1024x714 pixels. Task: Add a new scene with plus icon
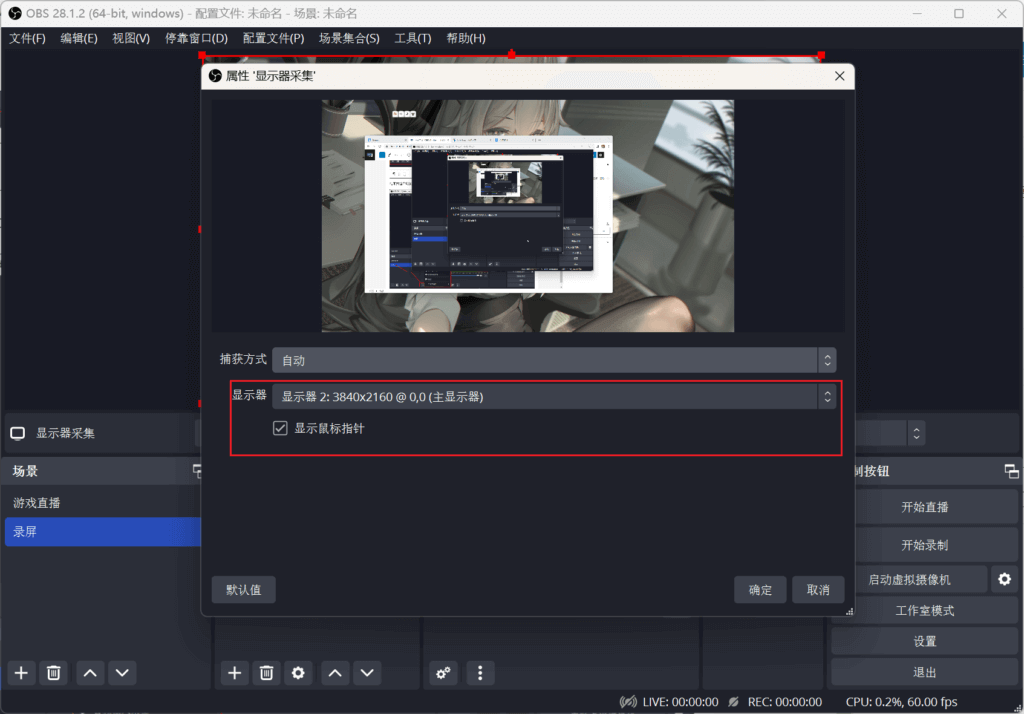pyautogui.click(x=22, y=673)
